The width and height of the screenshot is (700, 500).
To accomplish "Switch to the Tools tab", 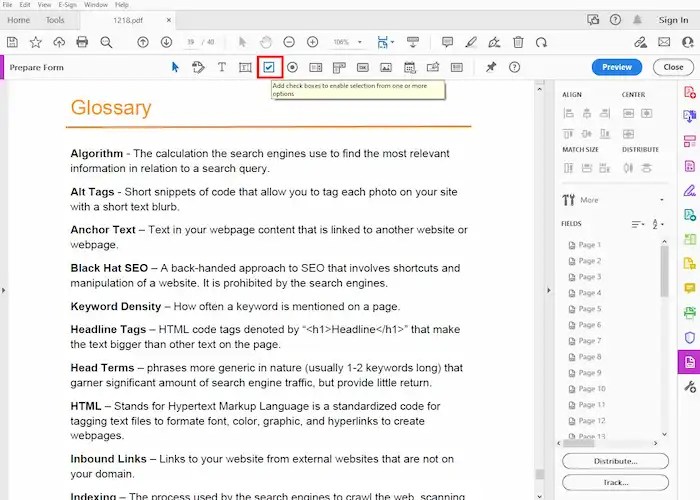I will (55, 20).
